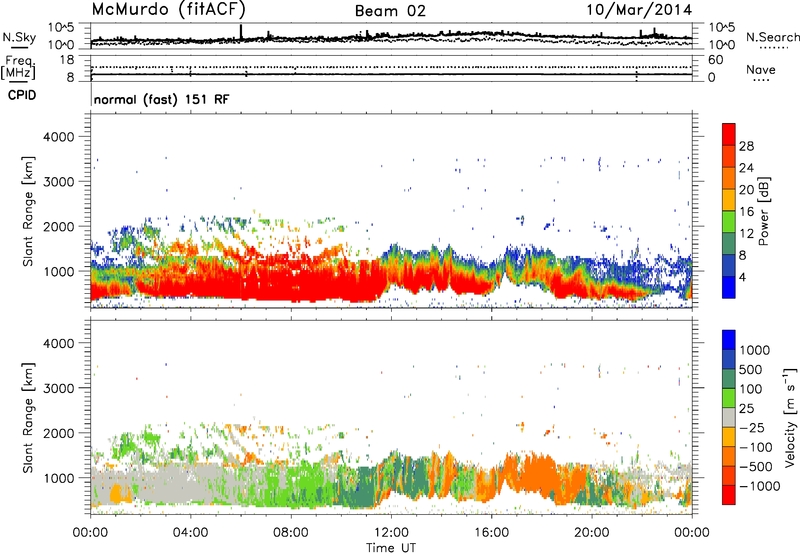The width and height of the screenshot is (800, 554).
Task: Click the 'Beam 02' heading
Action: (x=390, y=11)
